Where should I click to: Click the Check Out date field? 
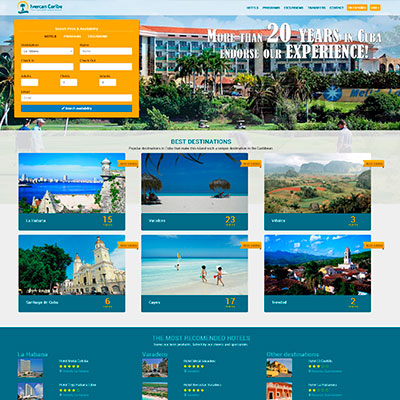coord(106,67)
